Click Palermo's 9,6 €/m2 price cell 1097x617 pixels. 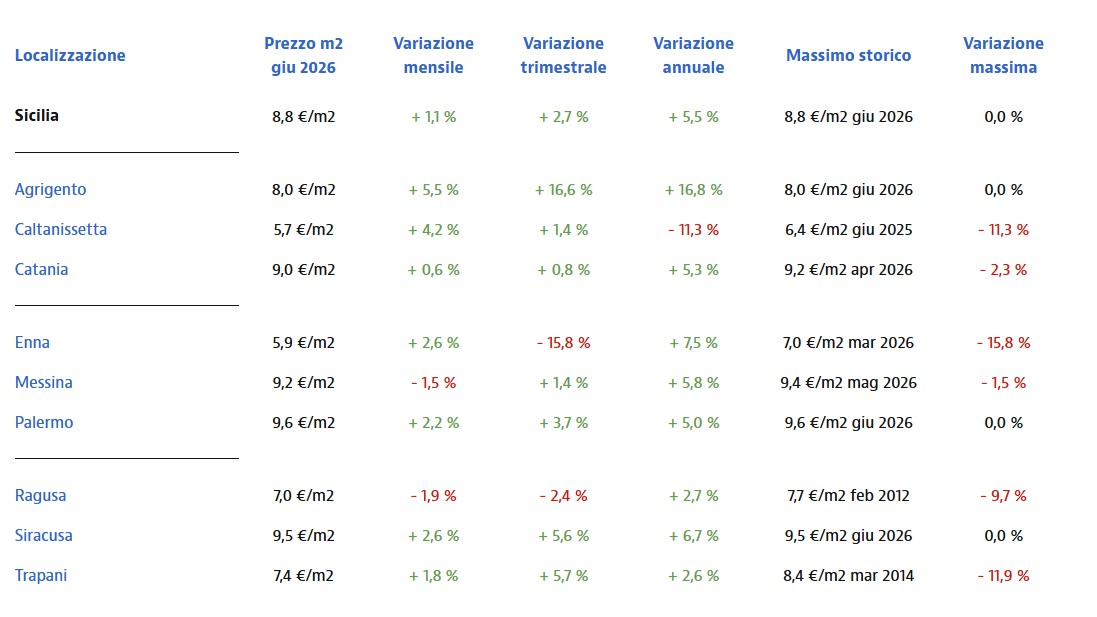coord(304,423)
